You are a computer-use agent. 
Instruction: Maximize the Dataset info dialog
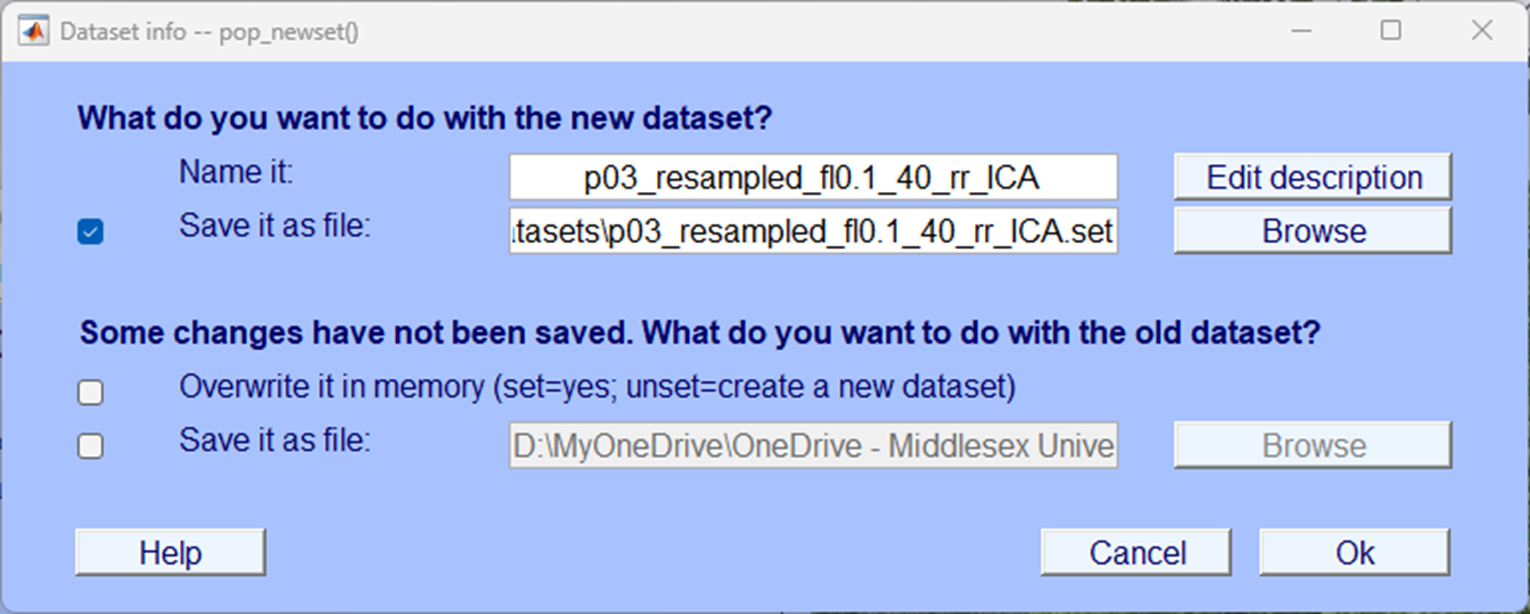[1390, 31]
